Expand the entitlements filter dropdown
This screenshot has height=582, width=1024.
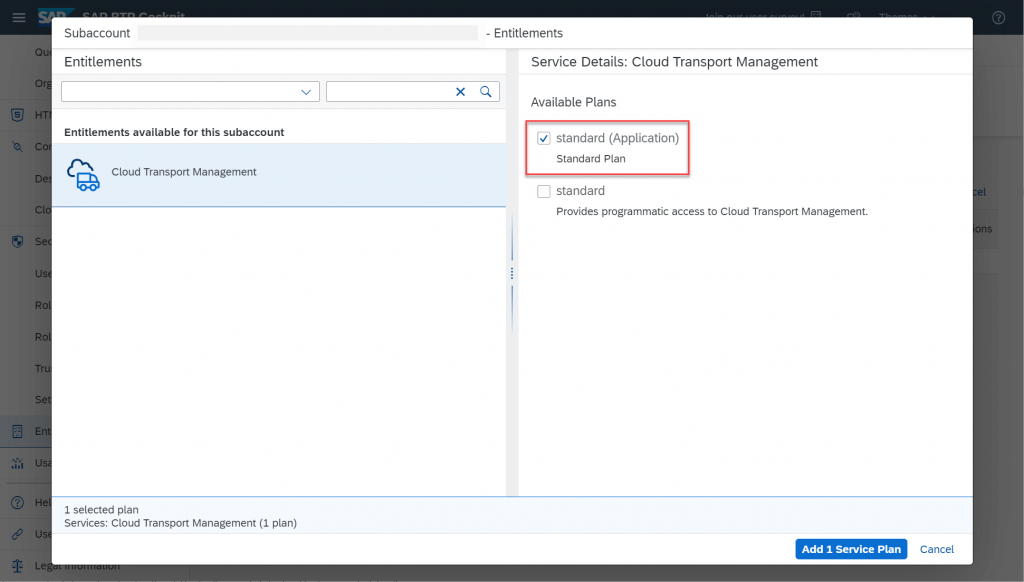click(x=306, y=92)
